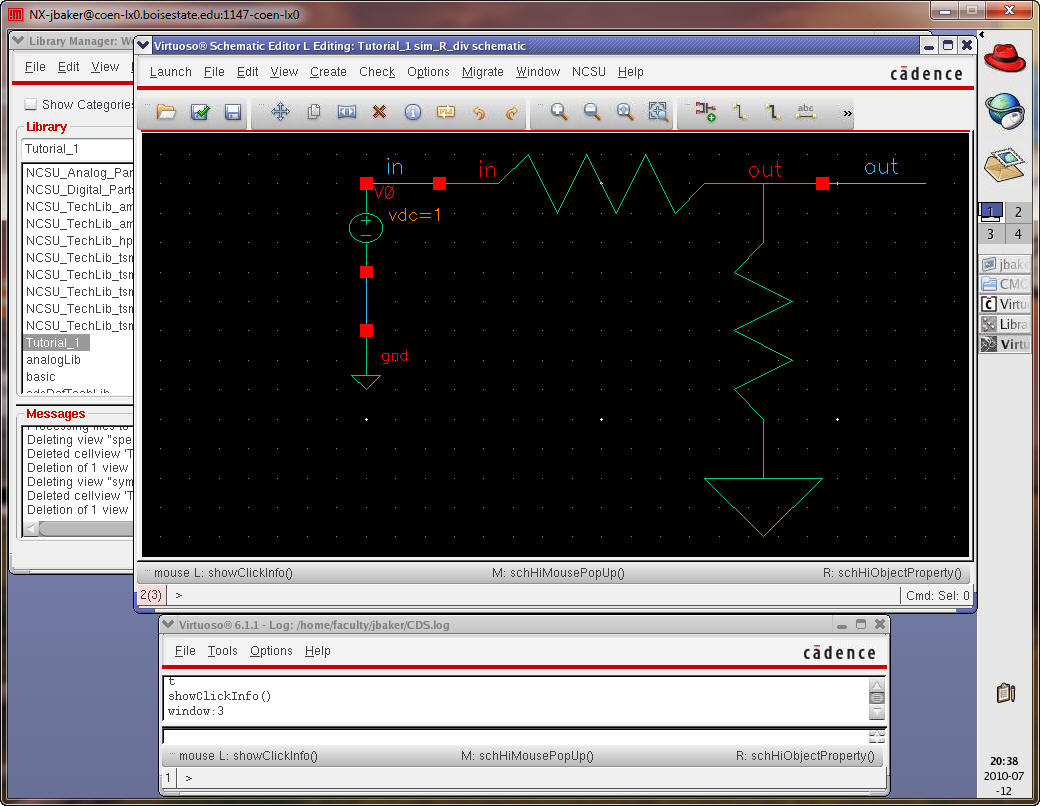
Task: Expand the toolbar overflow chevron
Action: [848, 113]
